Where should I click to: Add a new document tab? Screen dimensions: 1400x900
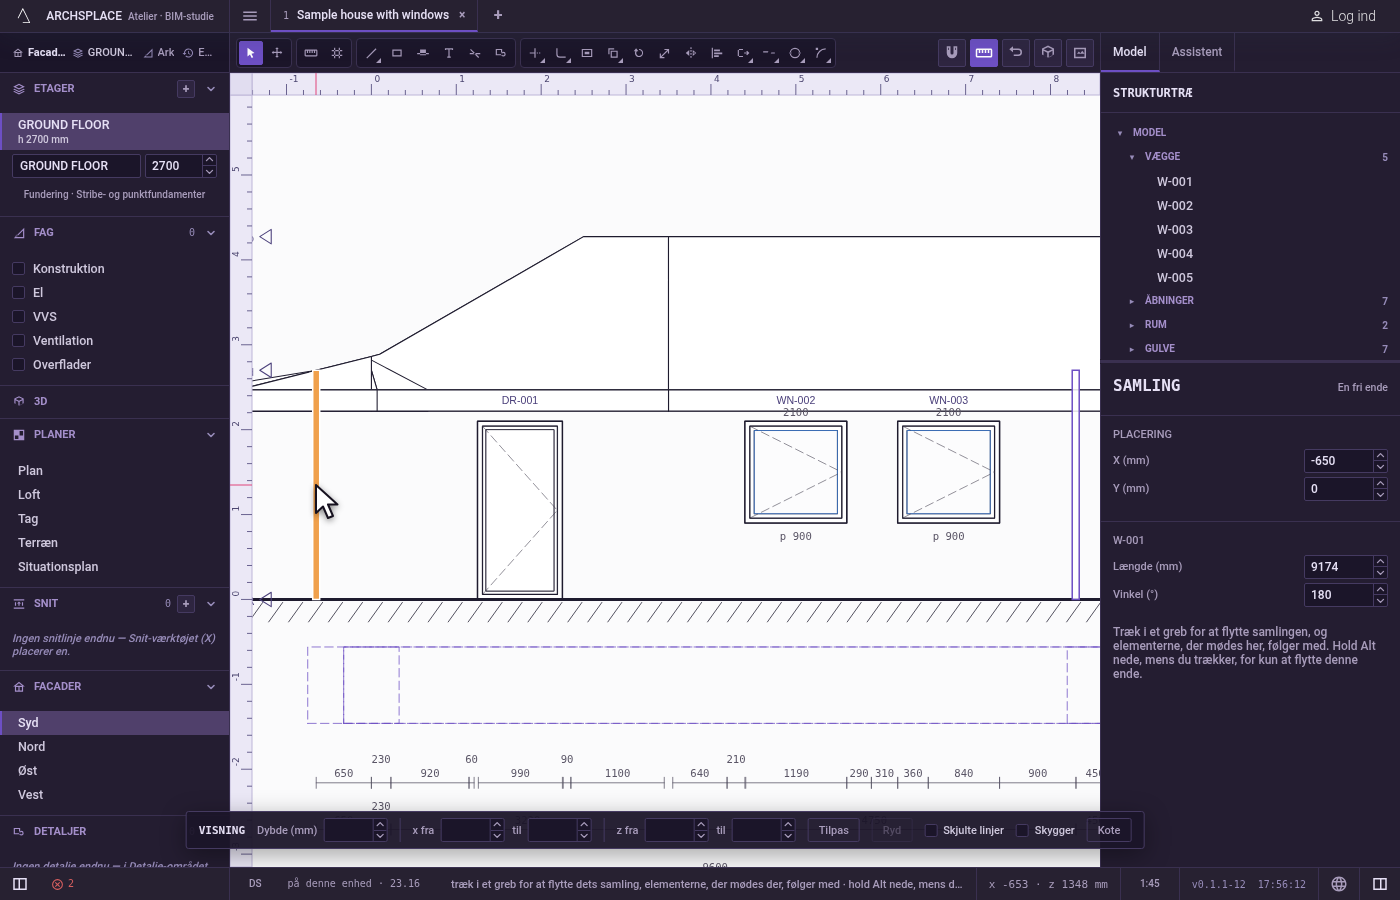pyautogui.click(x=498, y=15)
